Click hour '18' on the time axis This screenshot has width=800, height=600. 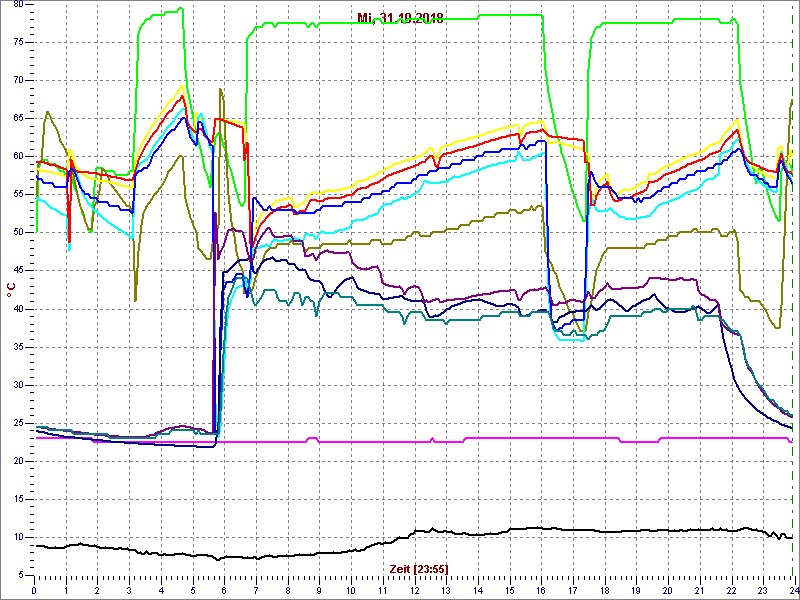pos(605,590)
